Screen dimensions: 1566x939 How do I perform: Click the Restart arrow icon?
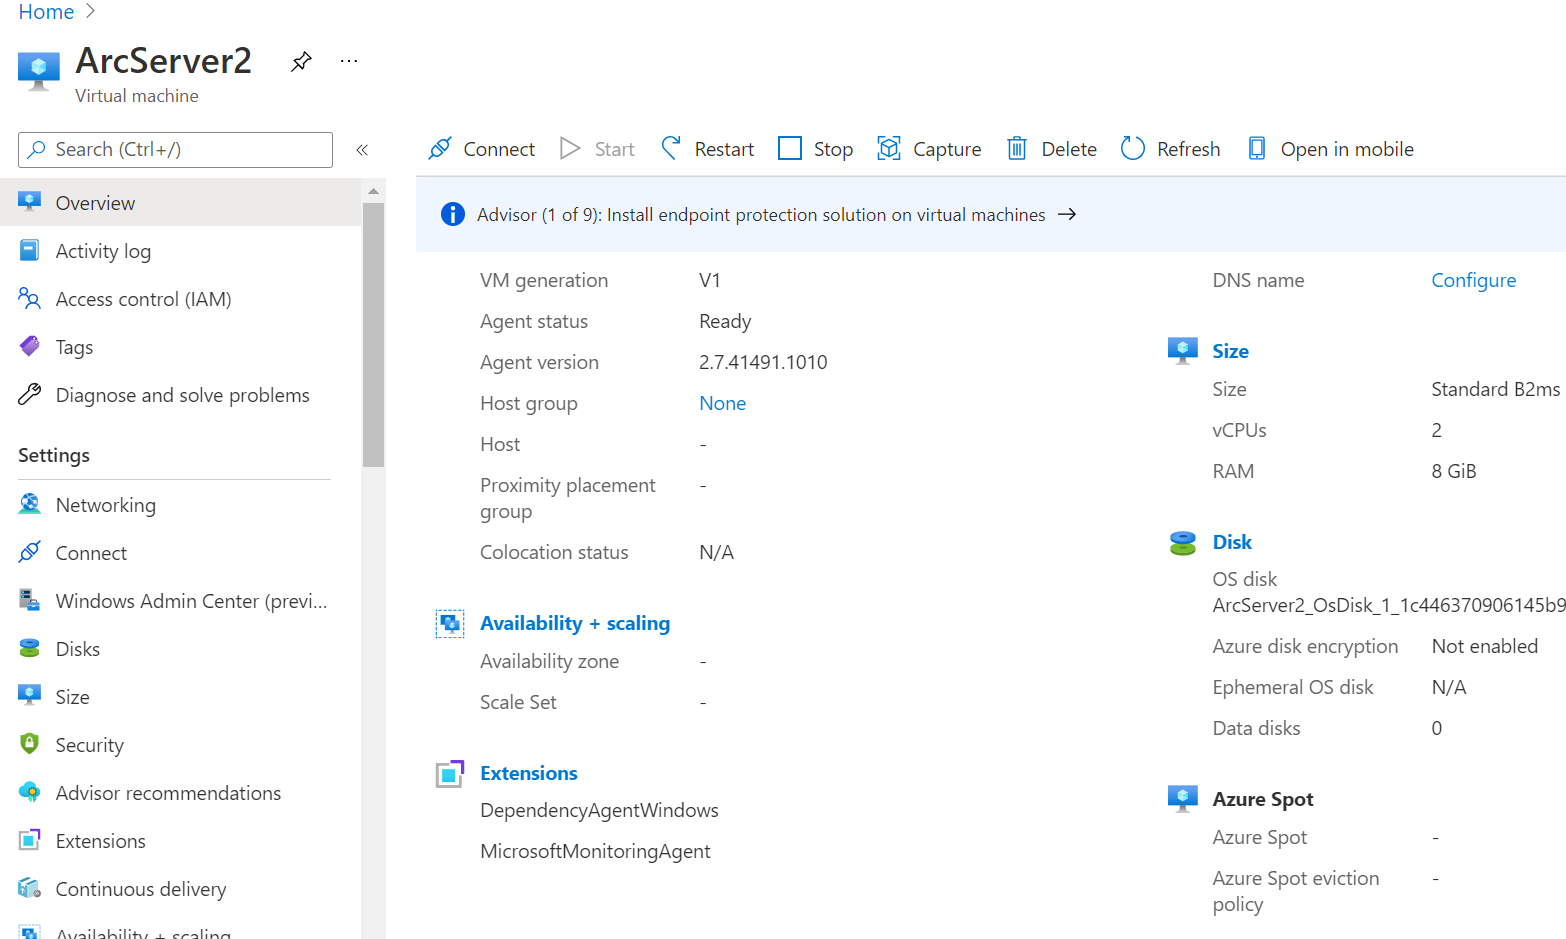click(x=671, y=149)
